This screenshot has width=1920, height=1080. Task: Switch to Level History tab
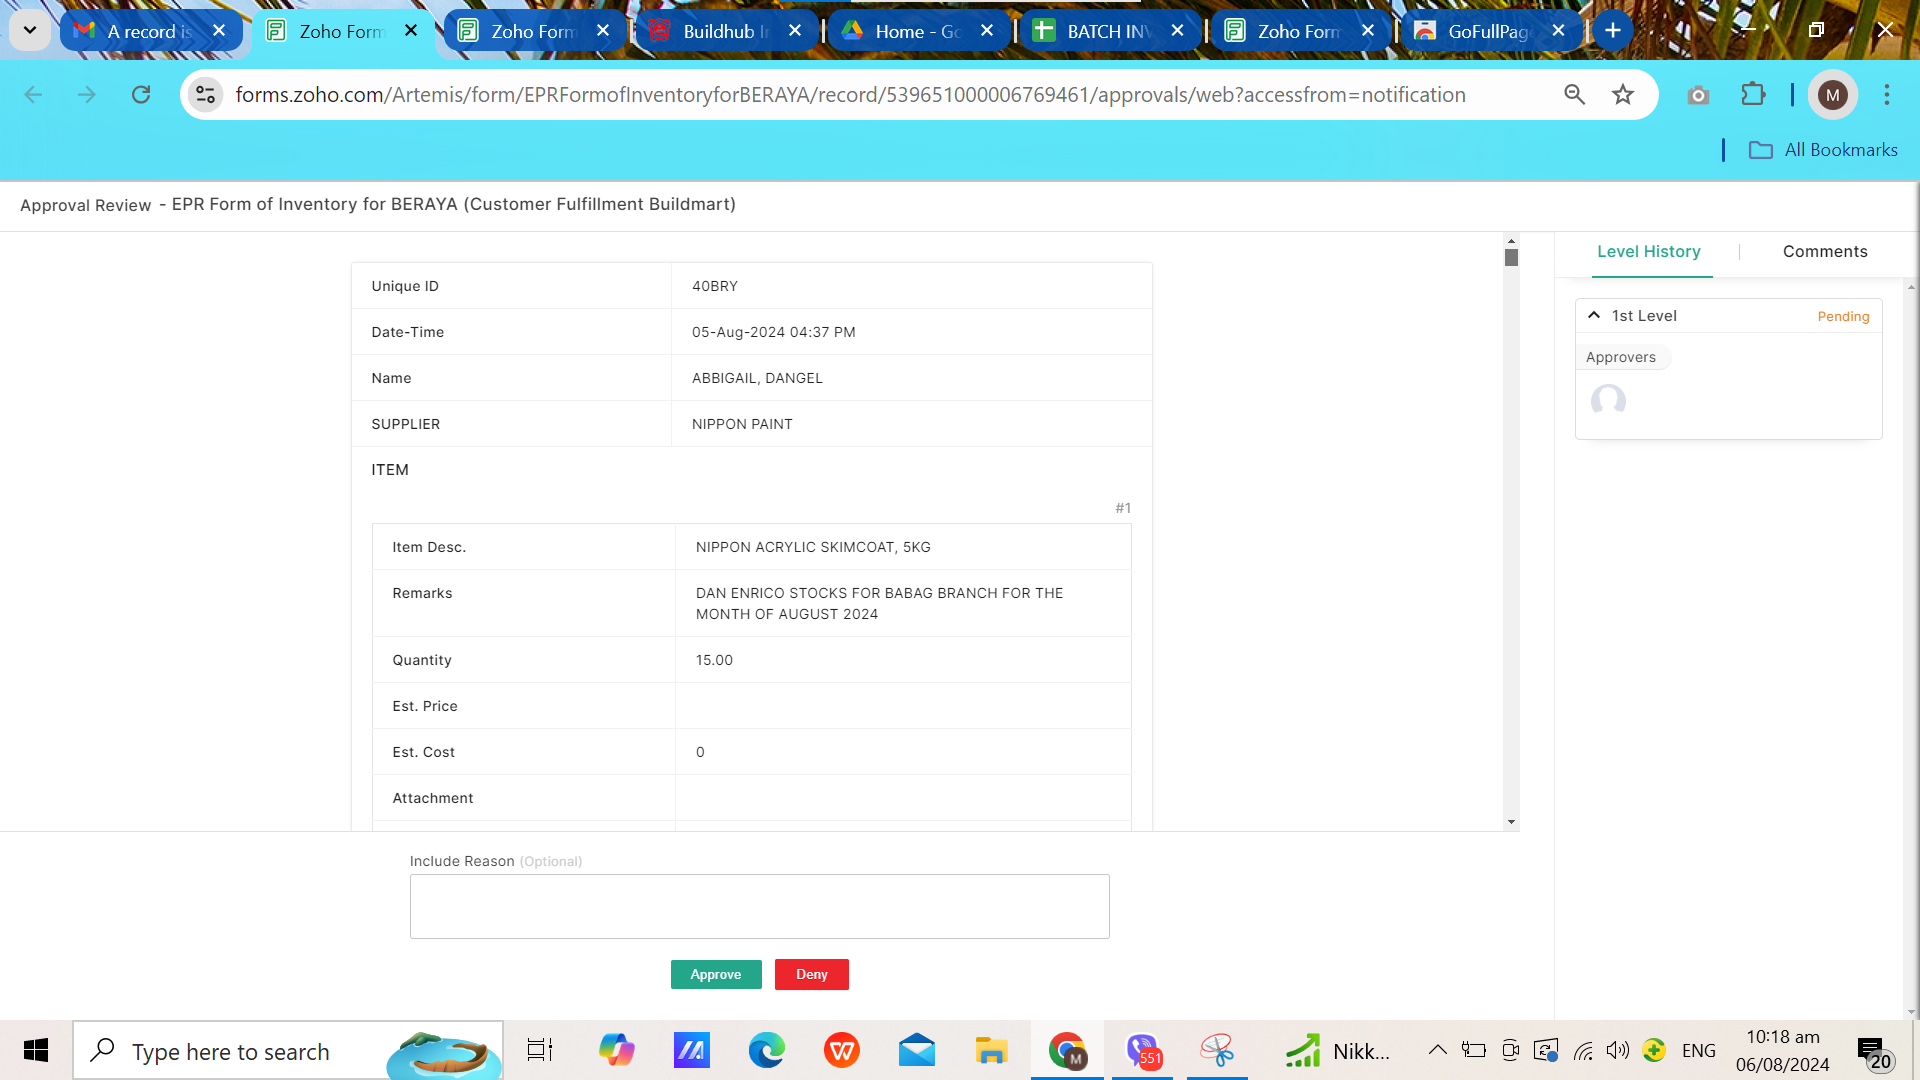tap(1648, 252)
